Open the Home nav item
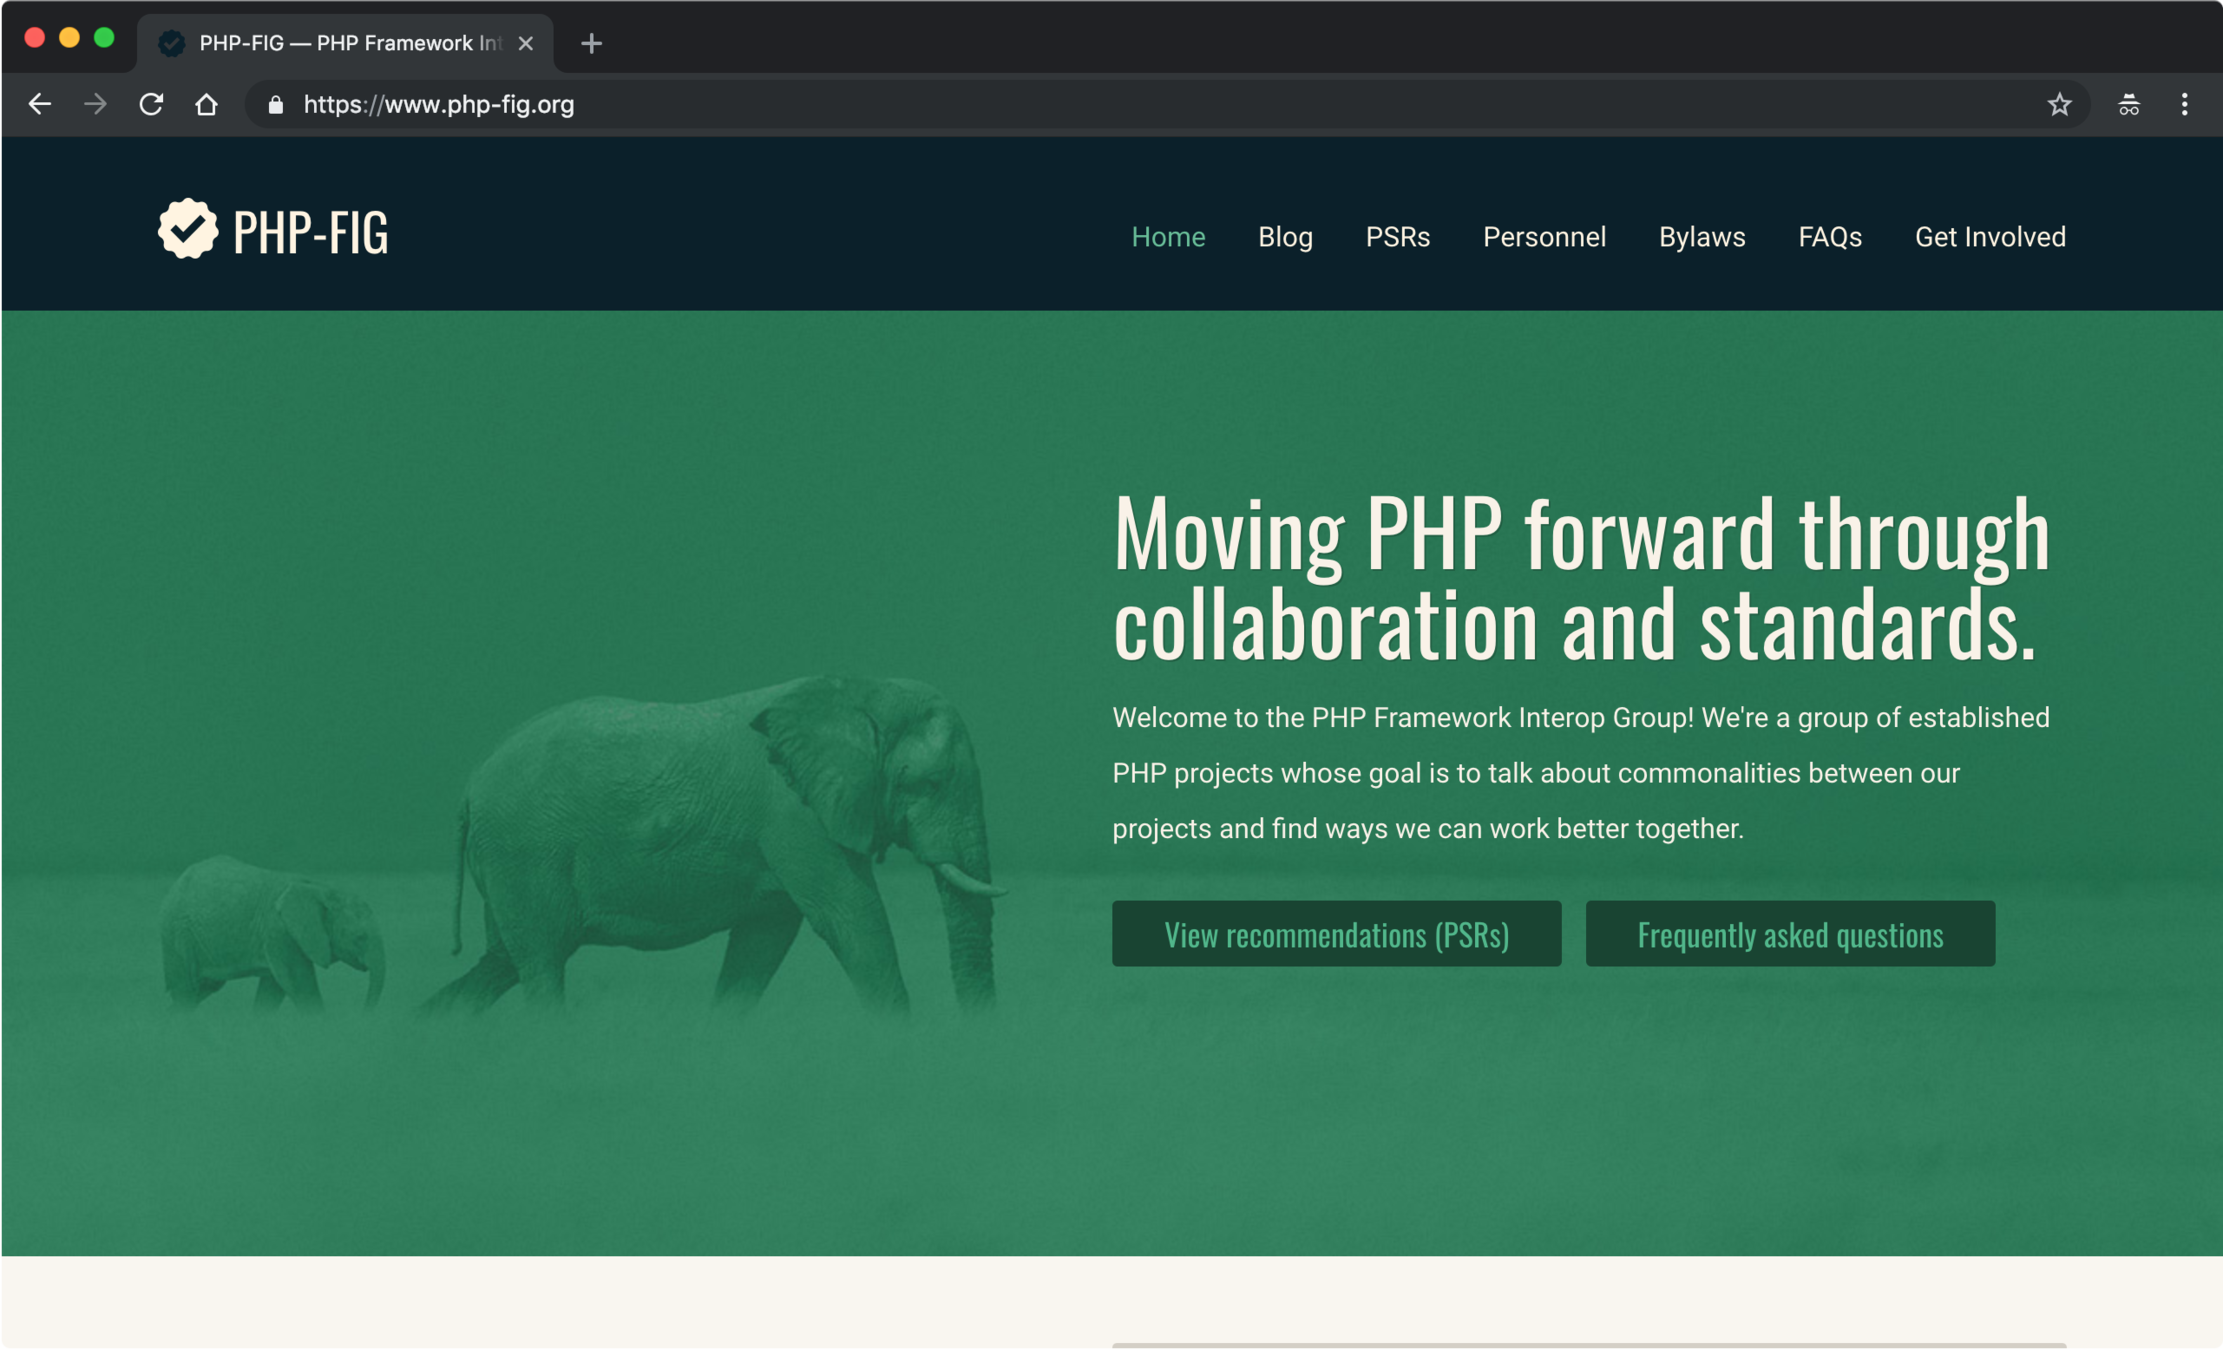2223x1350 pixels. (x=1167, y=237)
